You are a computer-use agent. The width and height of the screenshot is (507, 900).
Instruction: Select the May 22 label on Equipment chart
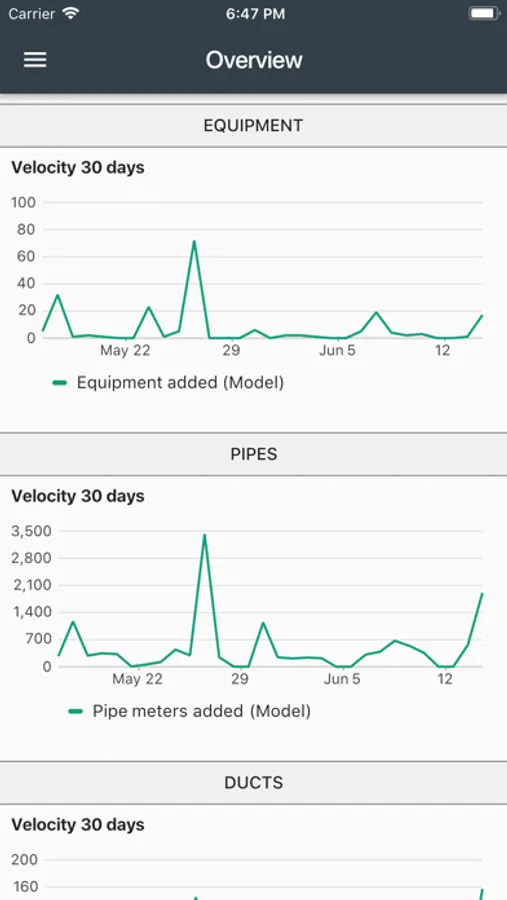125,351
